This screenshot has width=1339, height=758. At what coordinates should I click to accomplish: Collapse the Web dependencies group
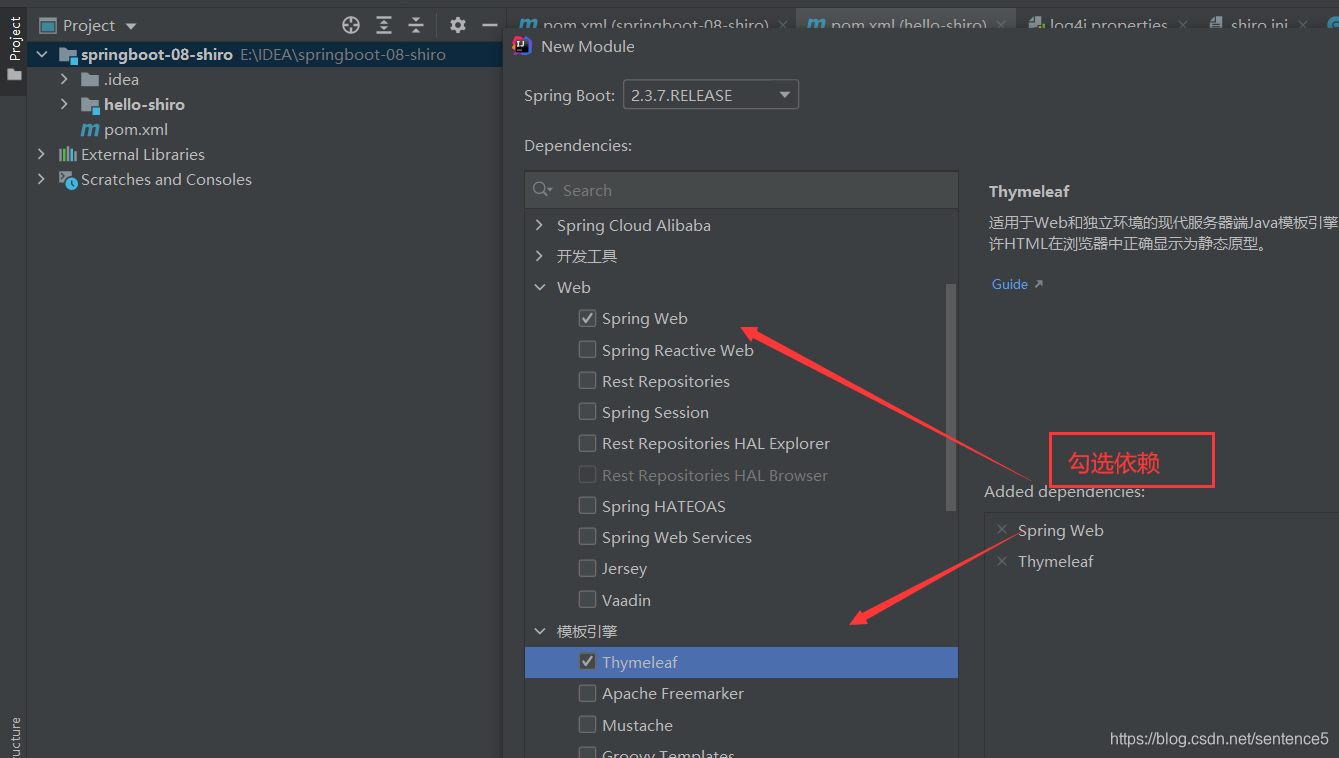click(540, 287)
